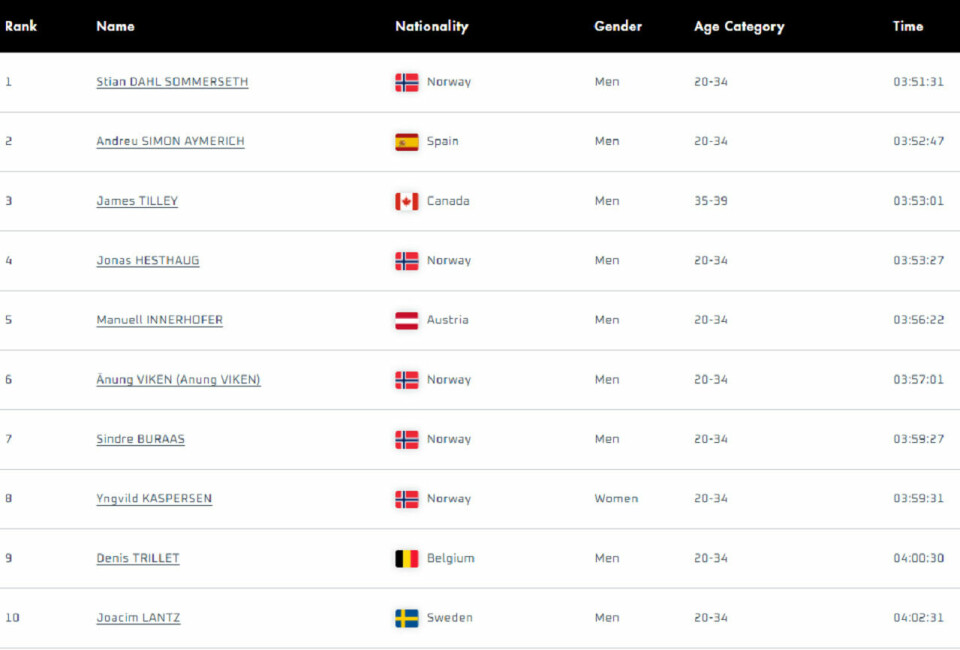Image resolution: width=960 pixels, height=650 pixels.
Task: Click the Austria flag icon
Action: [x=407, y=321]
